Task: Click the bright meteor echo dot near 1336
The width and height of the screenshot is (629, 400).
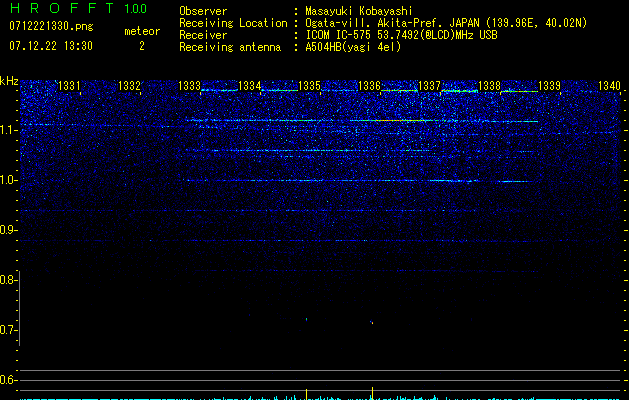Action: point(372,322)
